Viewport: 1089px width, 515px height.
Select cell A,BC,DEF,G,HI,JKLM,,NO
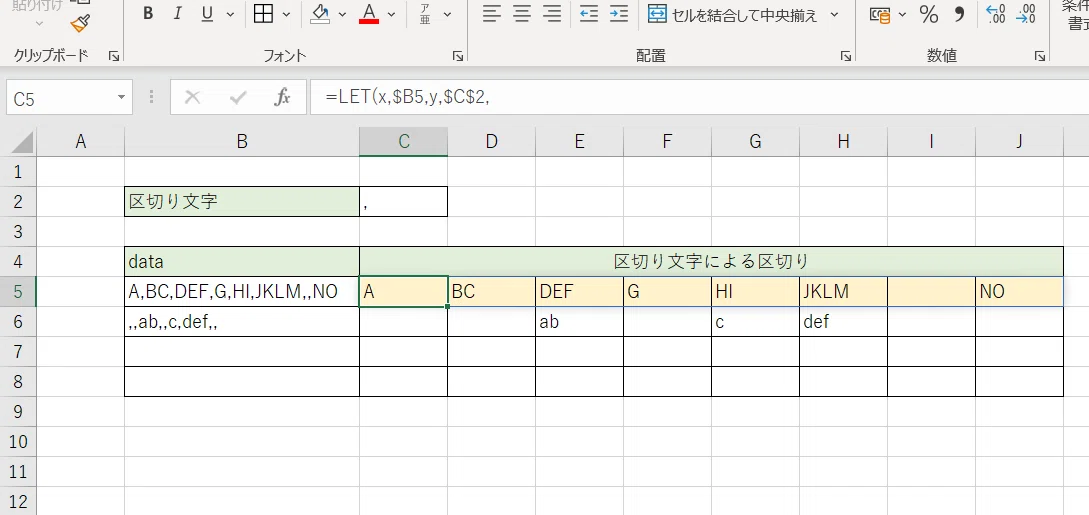[x=242, y=292]
